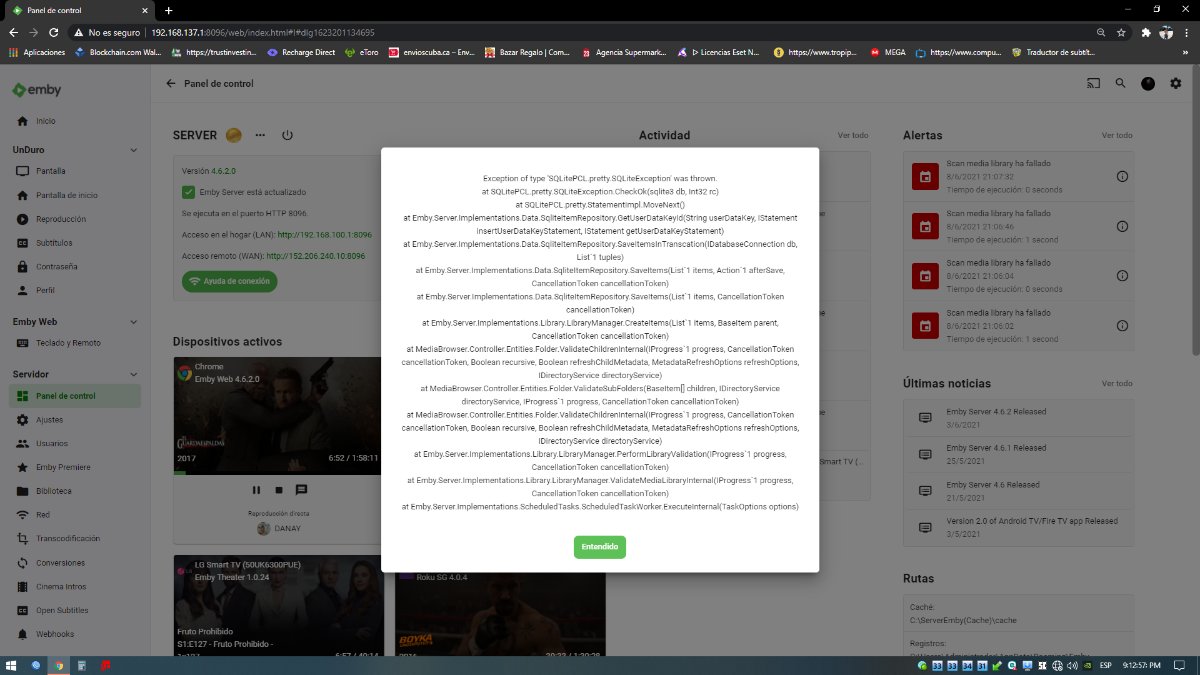Image resolution: width=1200 pixels, height=675 pixels.
Task: Dismiss the error dialog with Entendido
Action: click(600, 547)
